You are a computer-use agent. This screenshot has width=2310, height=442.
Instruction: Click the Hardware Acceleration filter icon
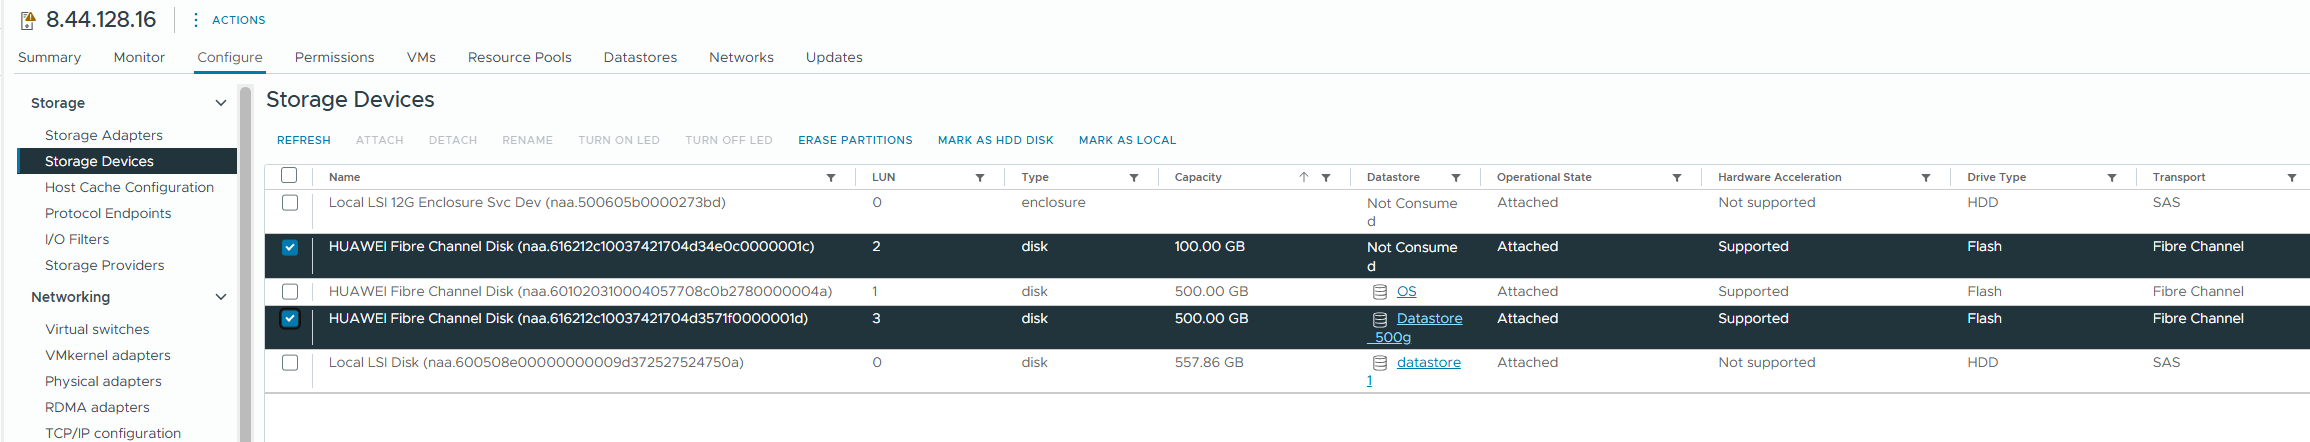coord(1926,178)
